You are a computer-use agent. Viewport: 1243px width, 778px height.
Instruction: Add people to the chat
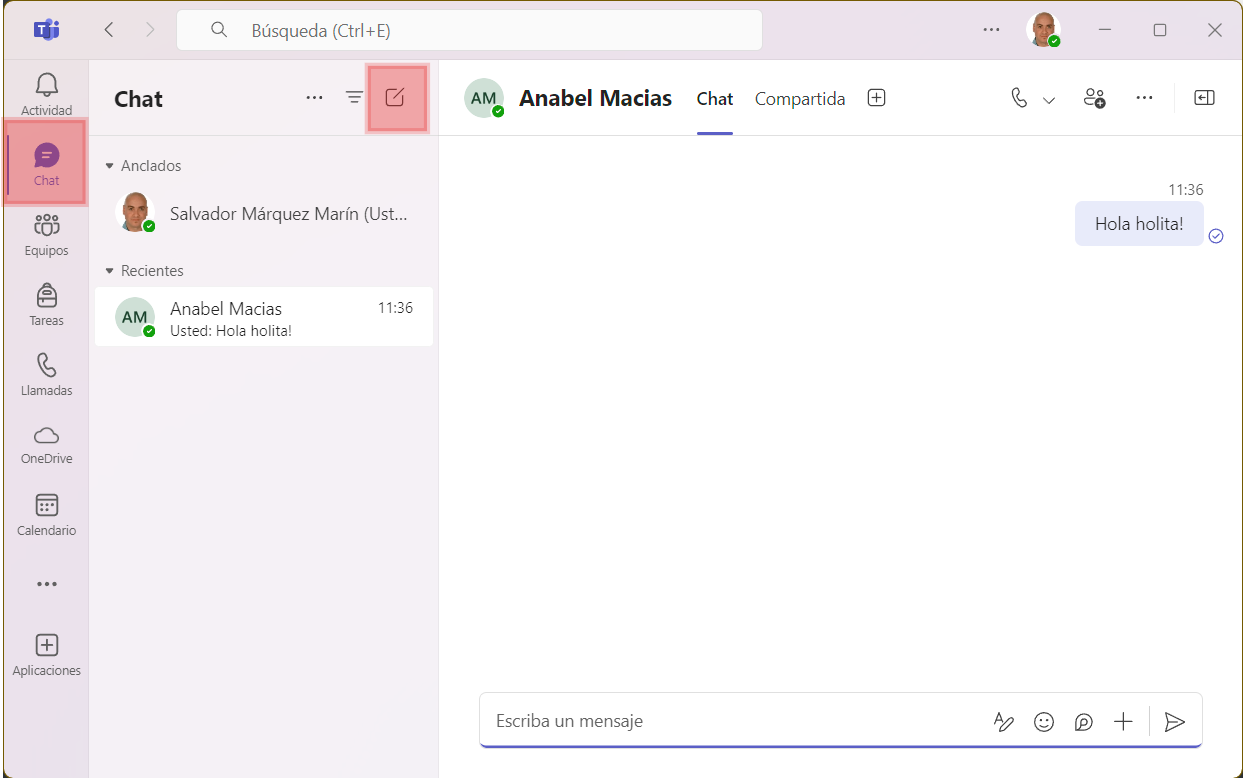click(x=1094, y=98)
